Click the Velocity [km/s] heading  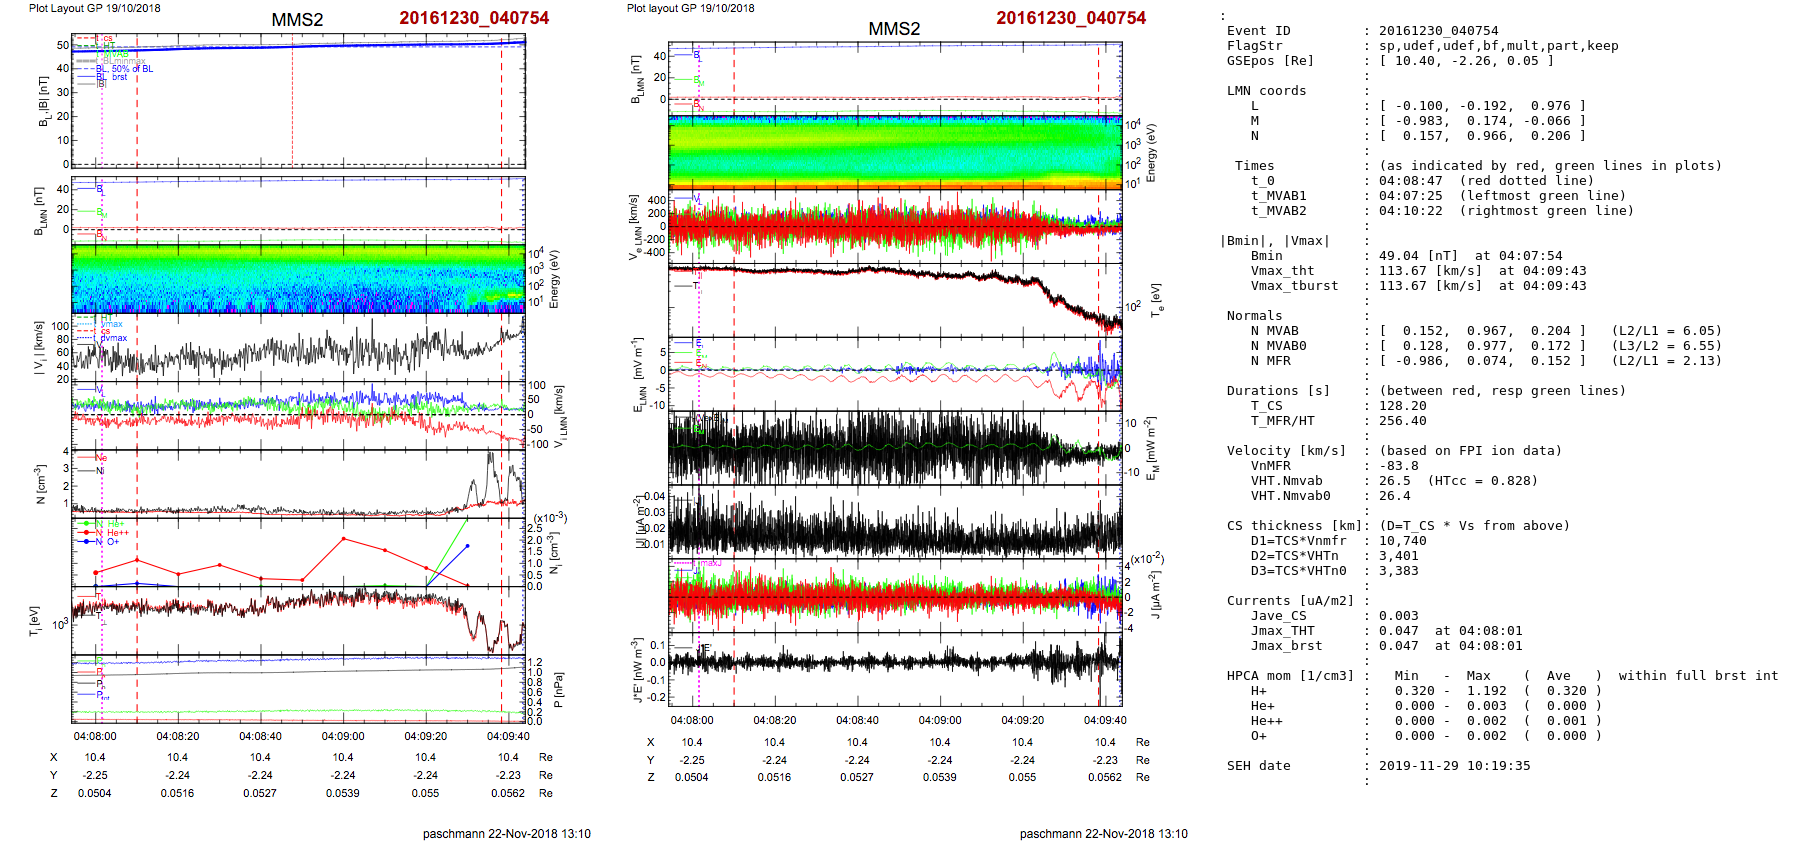click(1286, 451)
